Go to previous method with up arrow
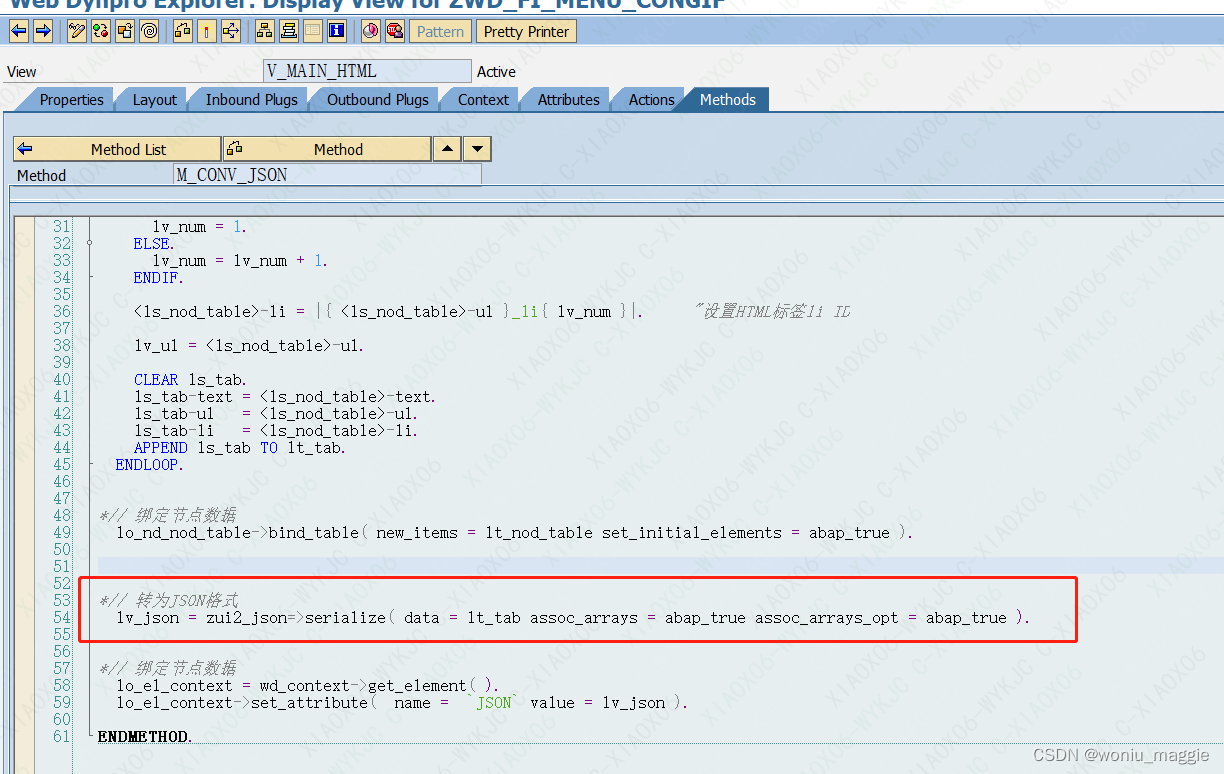Screen dimensions: 1224x774 (x=448, y=149)
